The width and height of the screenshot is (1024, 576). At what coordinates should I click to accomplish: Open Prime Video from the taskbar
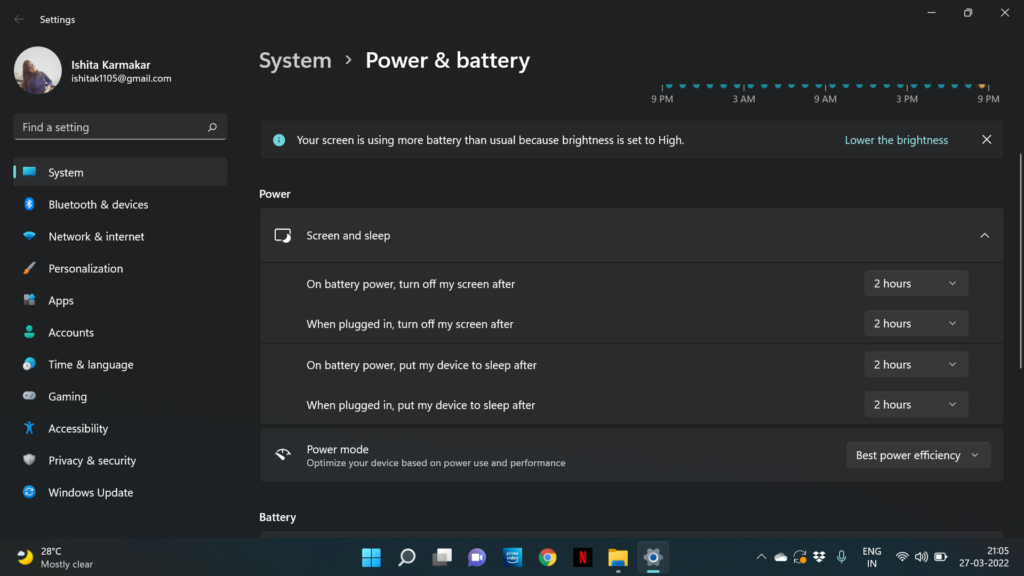tap(513, 557)
